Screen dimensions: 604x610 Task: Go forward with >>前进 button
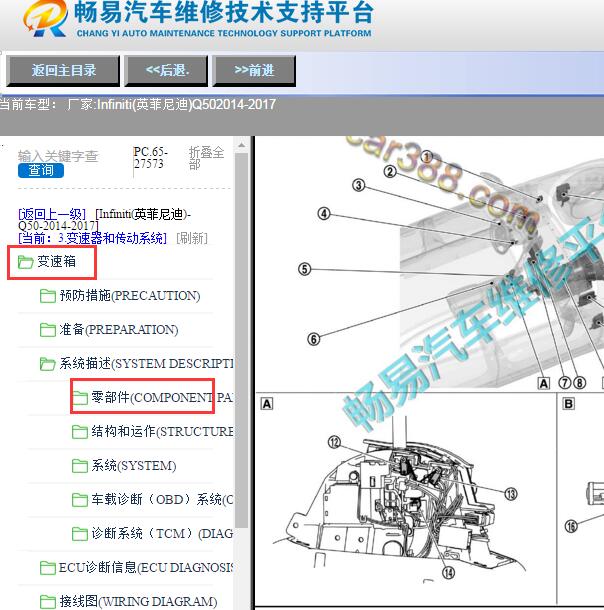[x=254, y=71]
